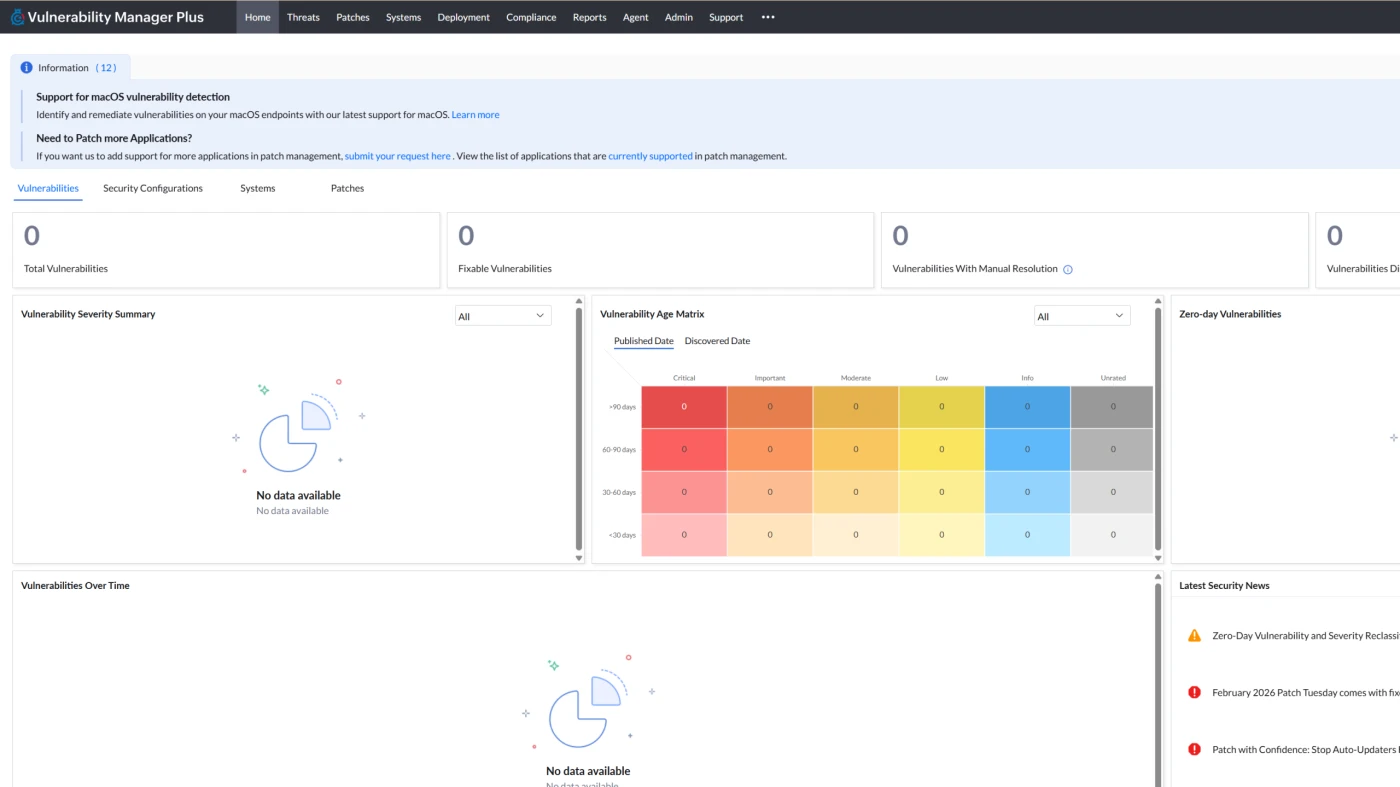Click the Fixable Vulnerabilities count card
The image size is (1400, 787).
click(660, 250)
